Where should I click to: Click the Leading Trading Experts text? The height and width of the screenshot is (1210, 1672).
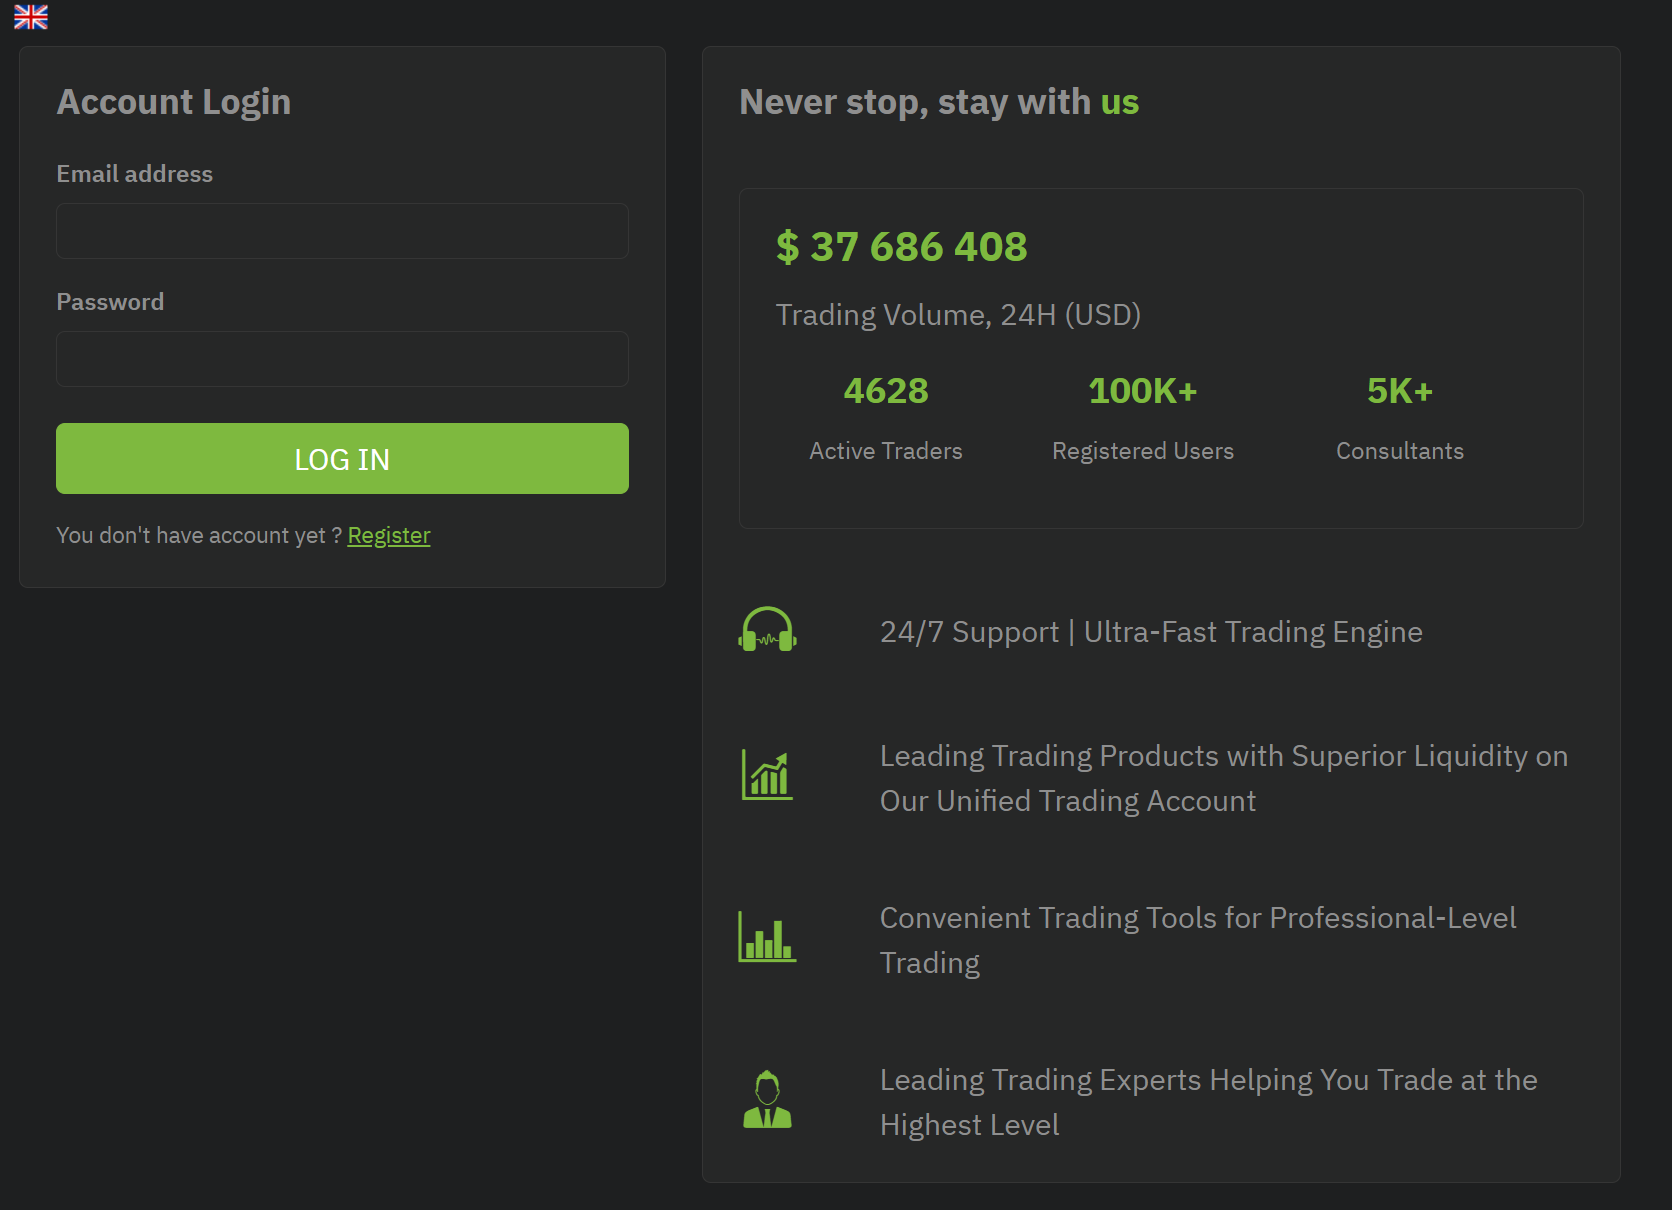point(1208,1102)
